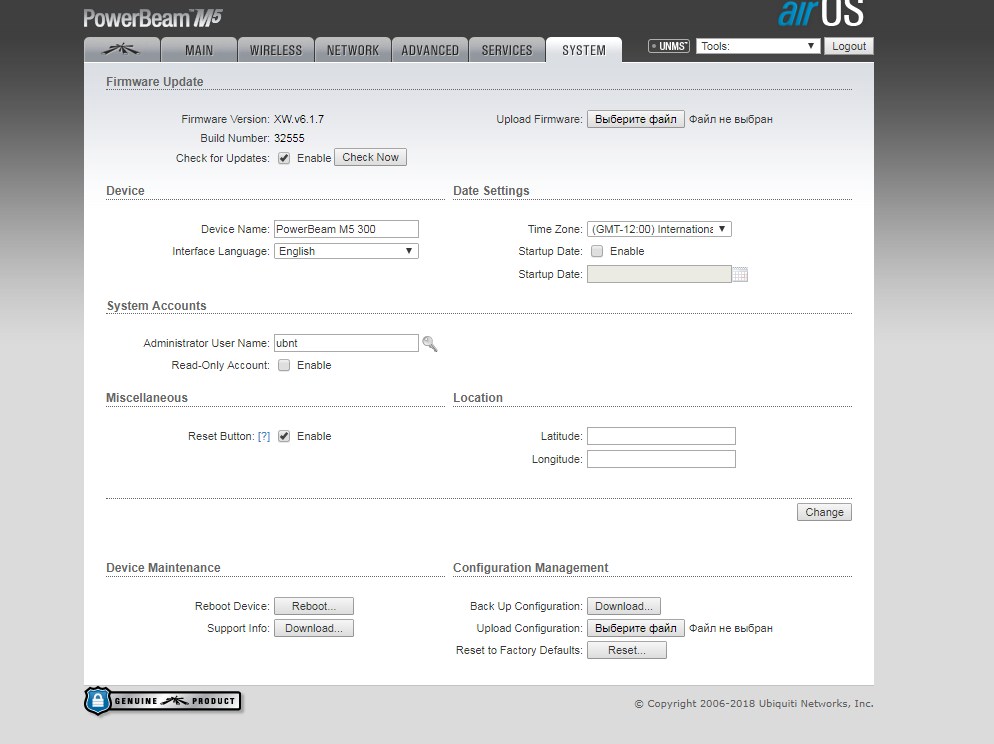
Task: Click the Device Maintenance heading
Action: [x=163, y=568]
